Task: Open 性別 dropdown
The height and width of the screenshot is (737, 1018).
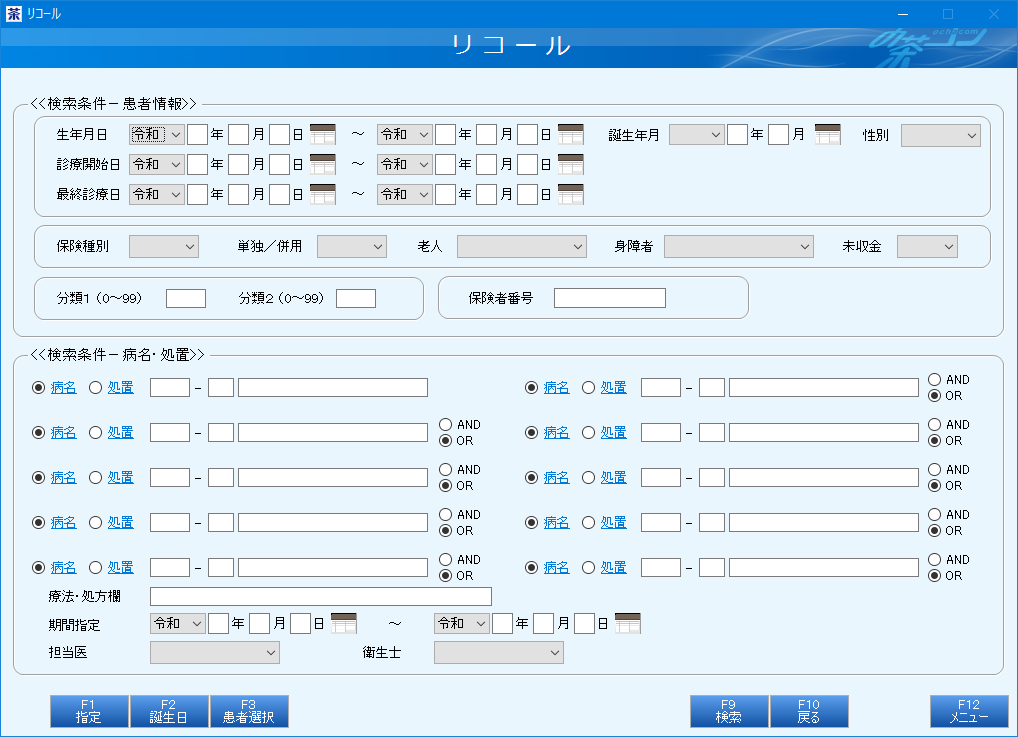Action: [941, 135]
